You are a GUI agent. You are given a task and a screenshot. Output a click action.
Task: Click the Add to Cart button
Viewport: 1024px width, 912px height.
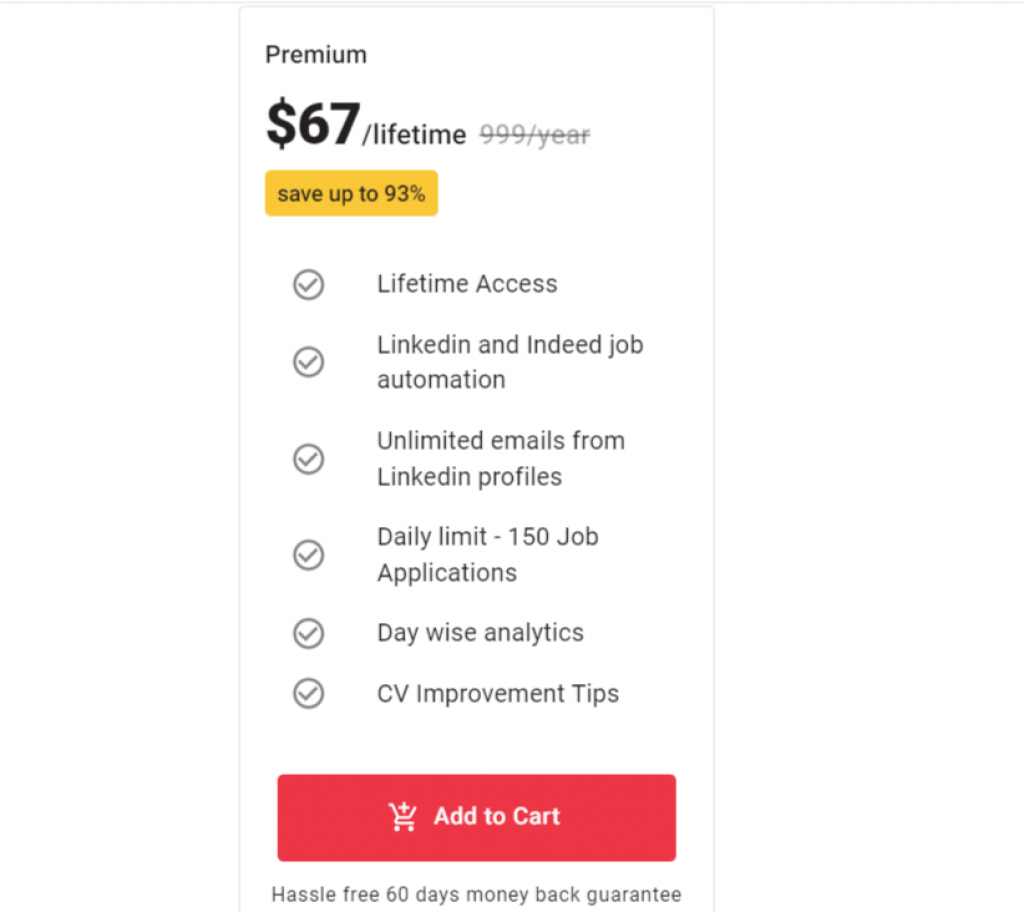tap(476, 817)
